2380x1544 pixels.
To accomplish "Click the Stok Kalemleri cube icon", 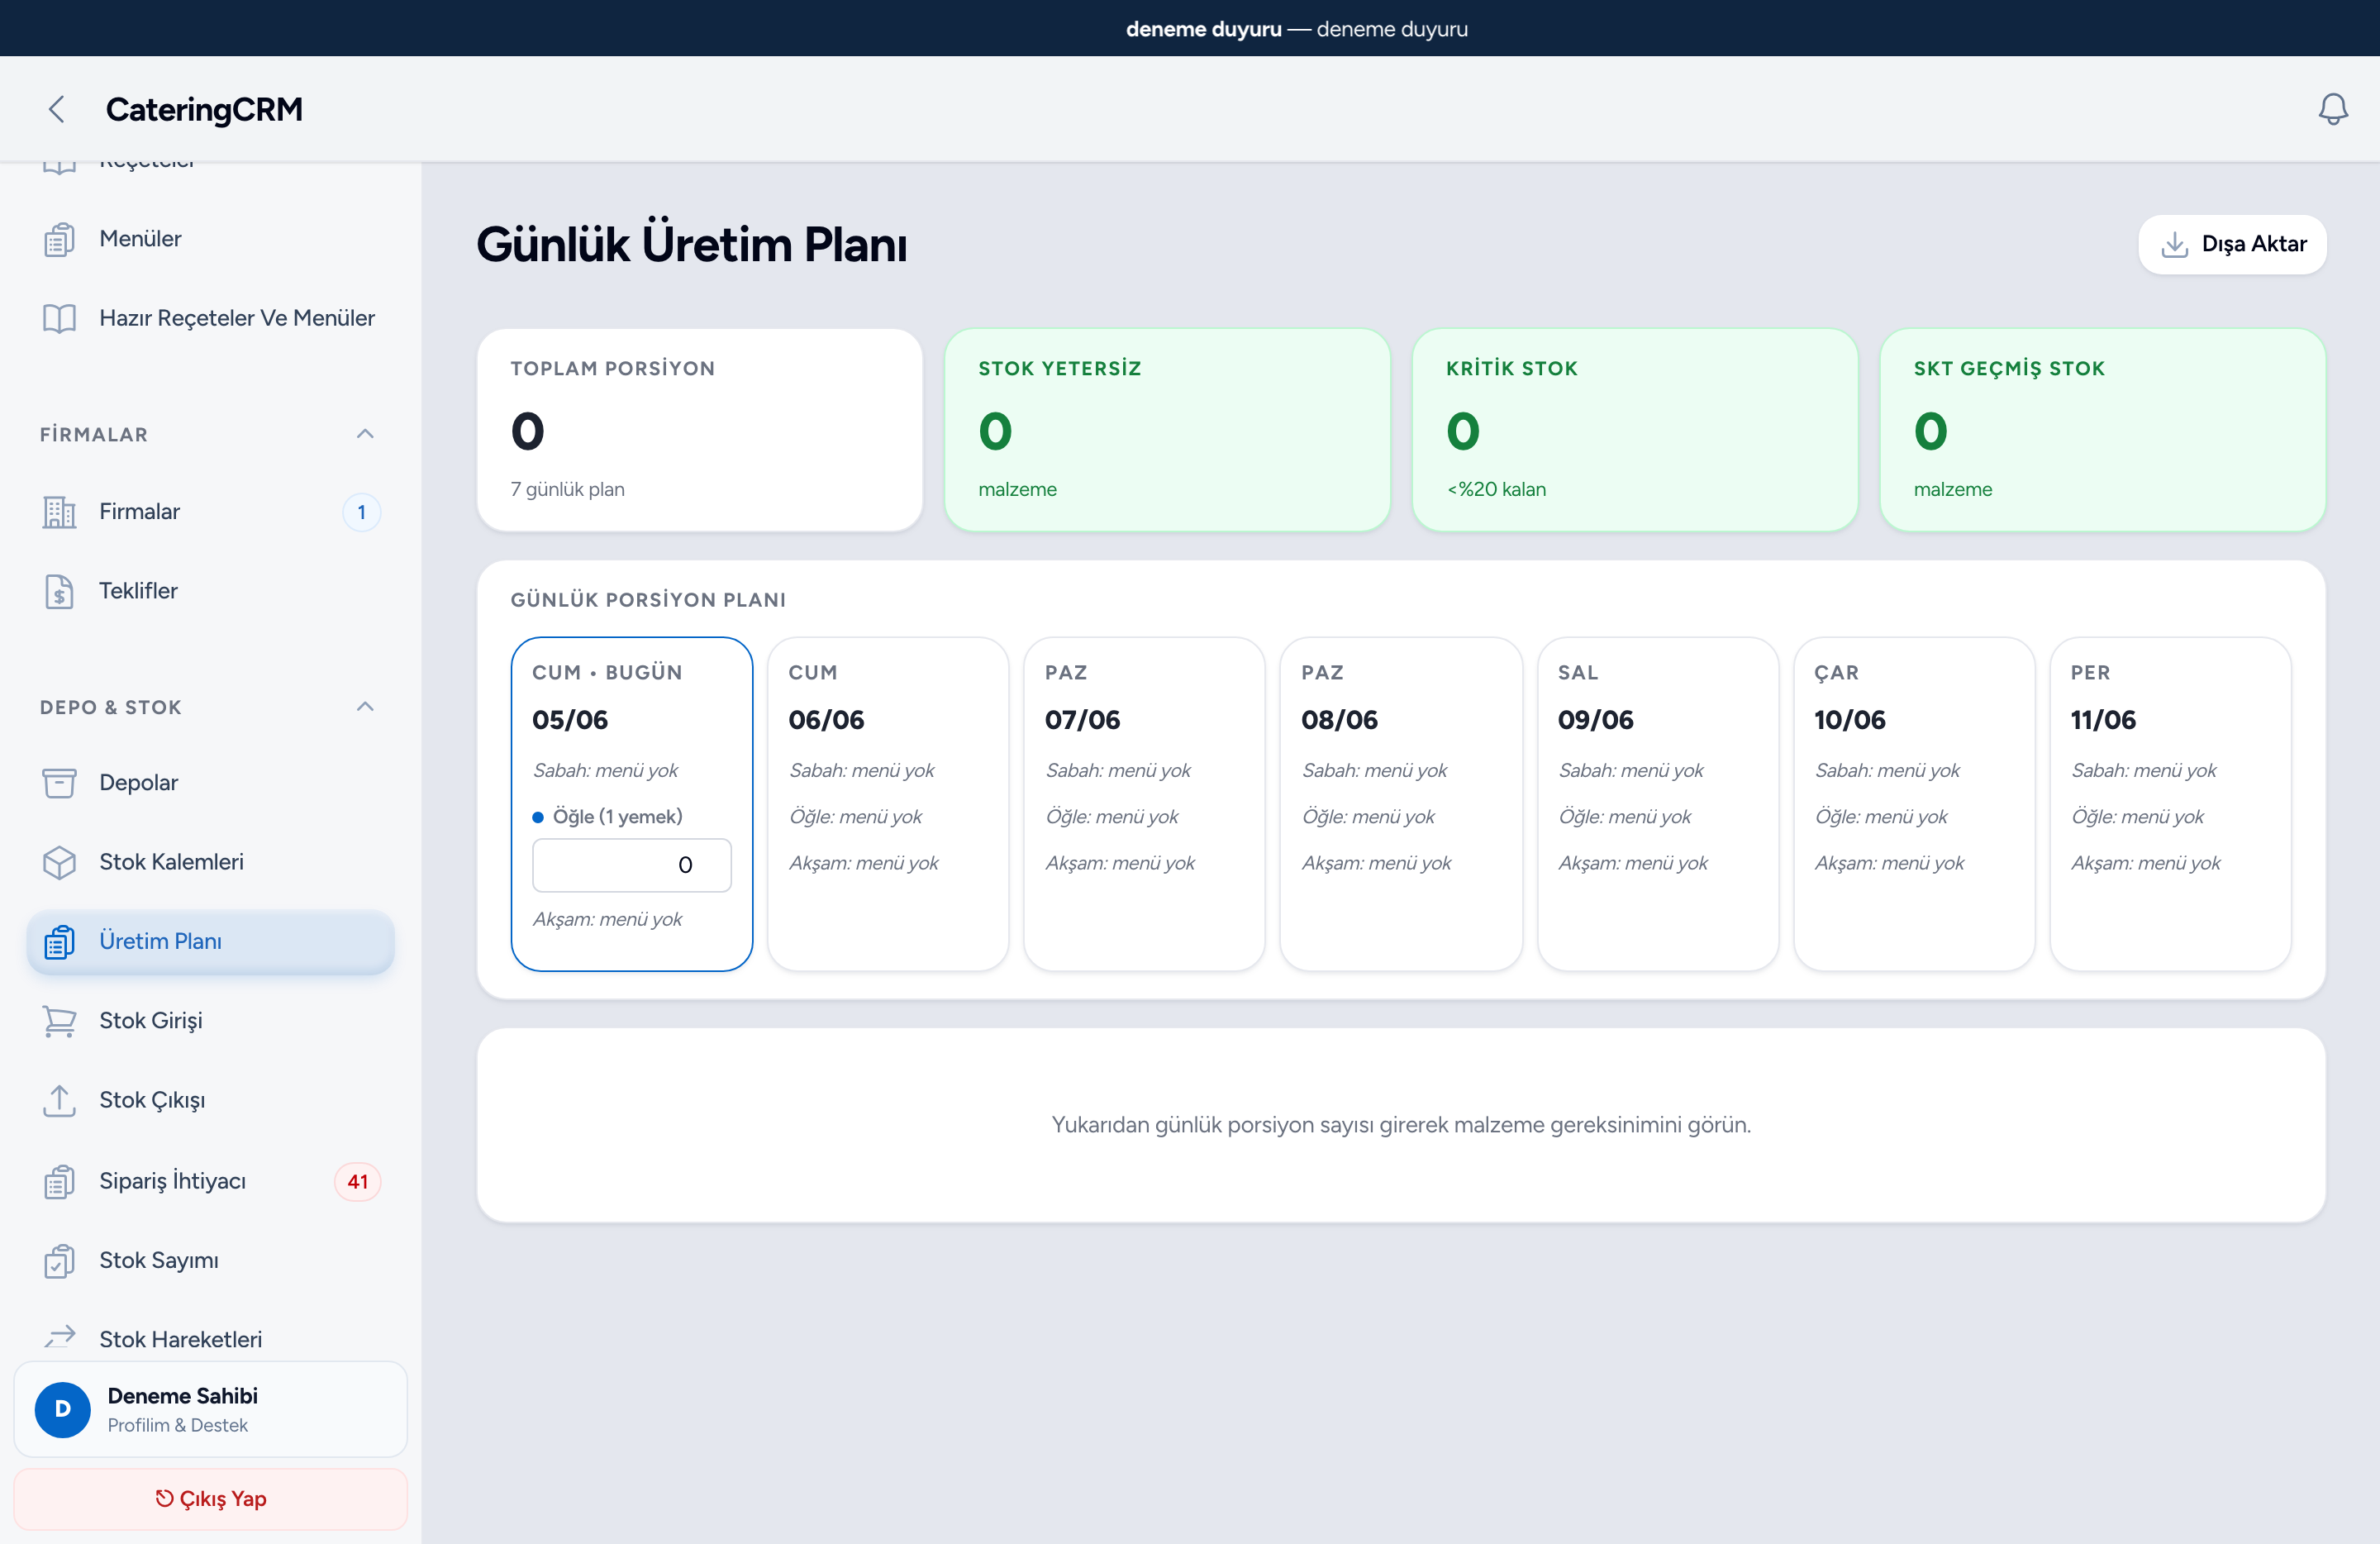I will click(x=59, y=862).
